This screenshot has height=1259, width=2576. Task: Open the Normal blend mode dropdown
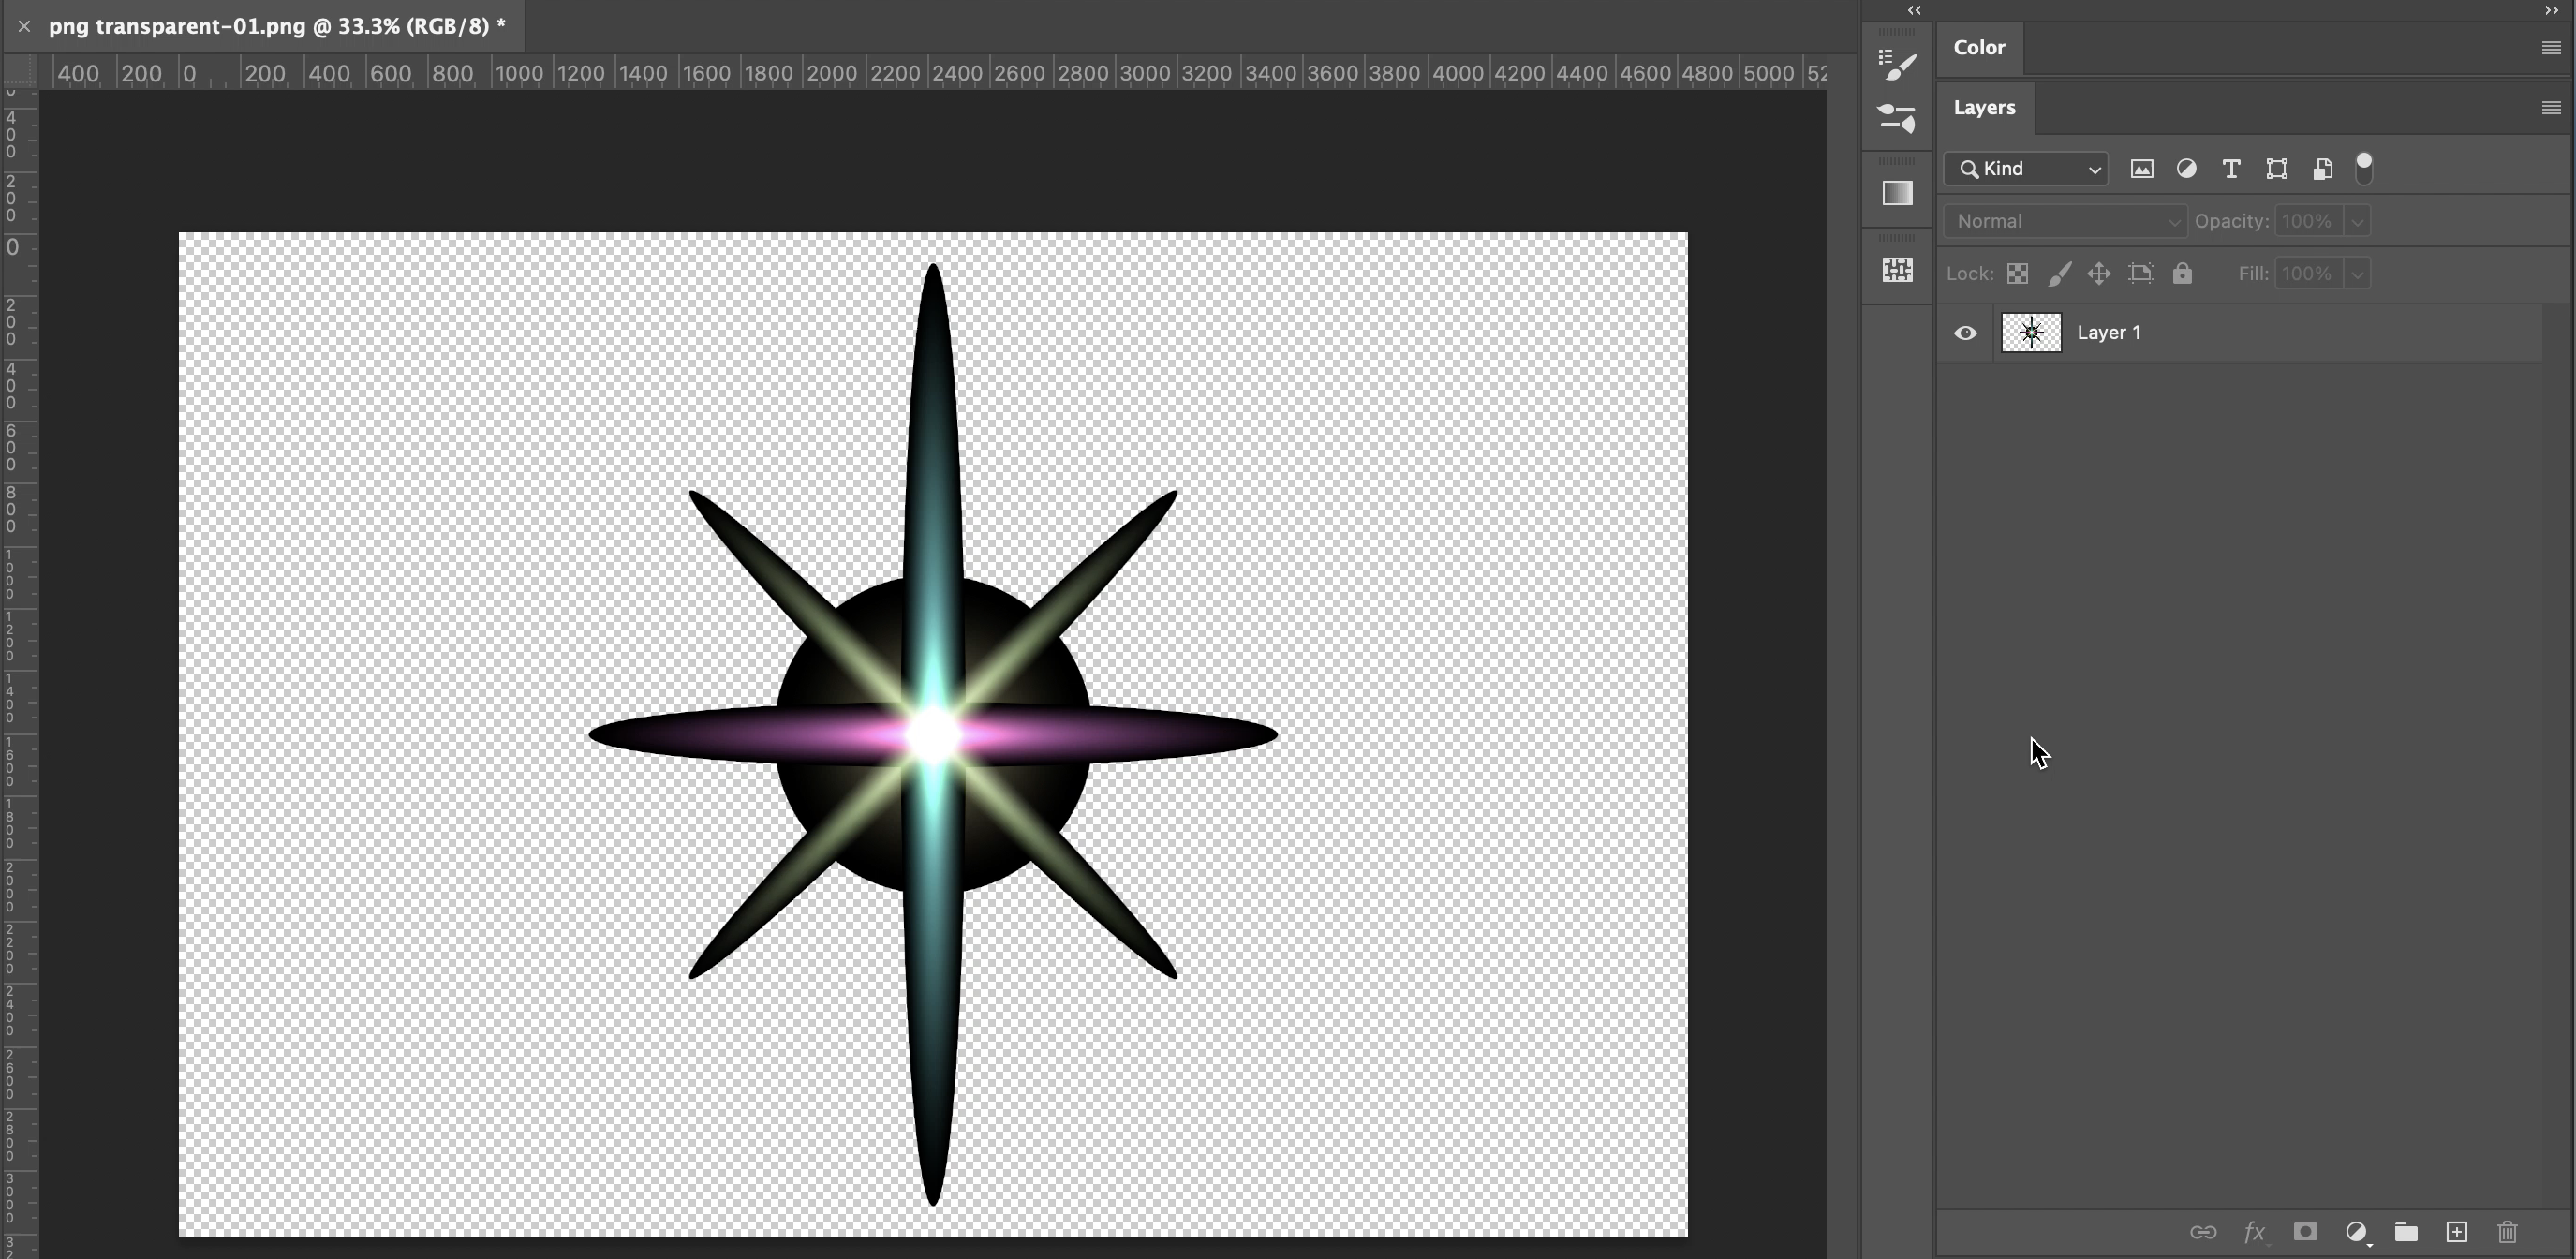pyautogui.click(x=2065, y=221)
